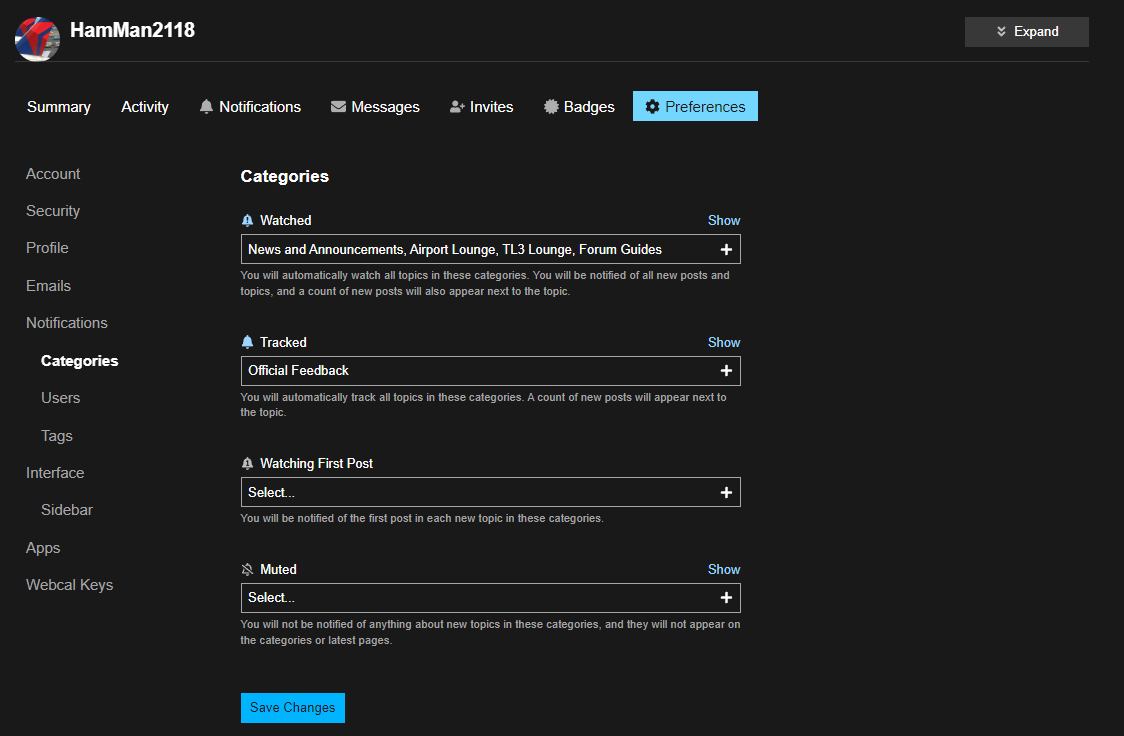
Task: Click the plus icon in Tracked field
Action: 726,371
